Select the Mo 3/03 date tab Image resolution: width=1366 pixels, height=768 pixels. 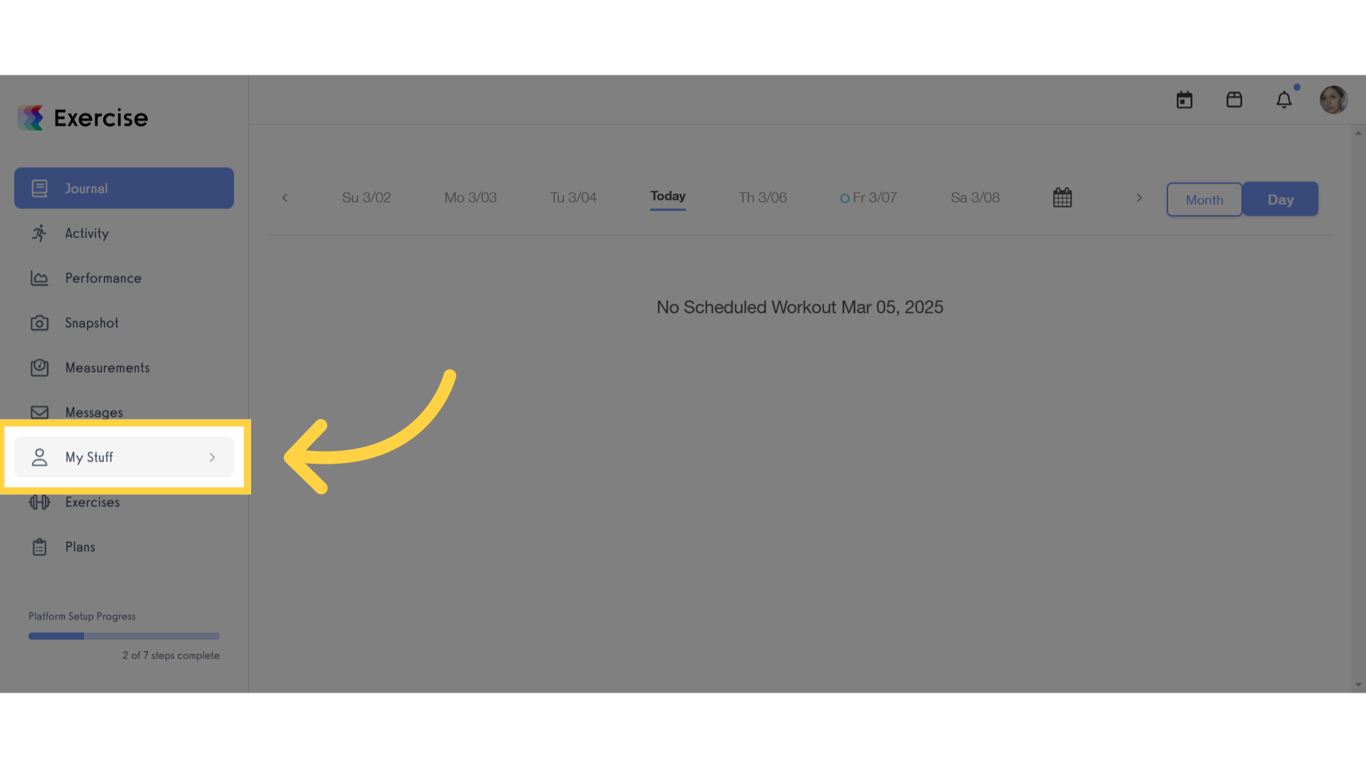coord(470,198)
